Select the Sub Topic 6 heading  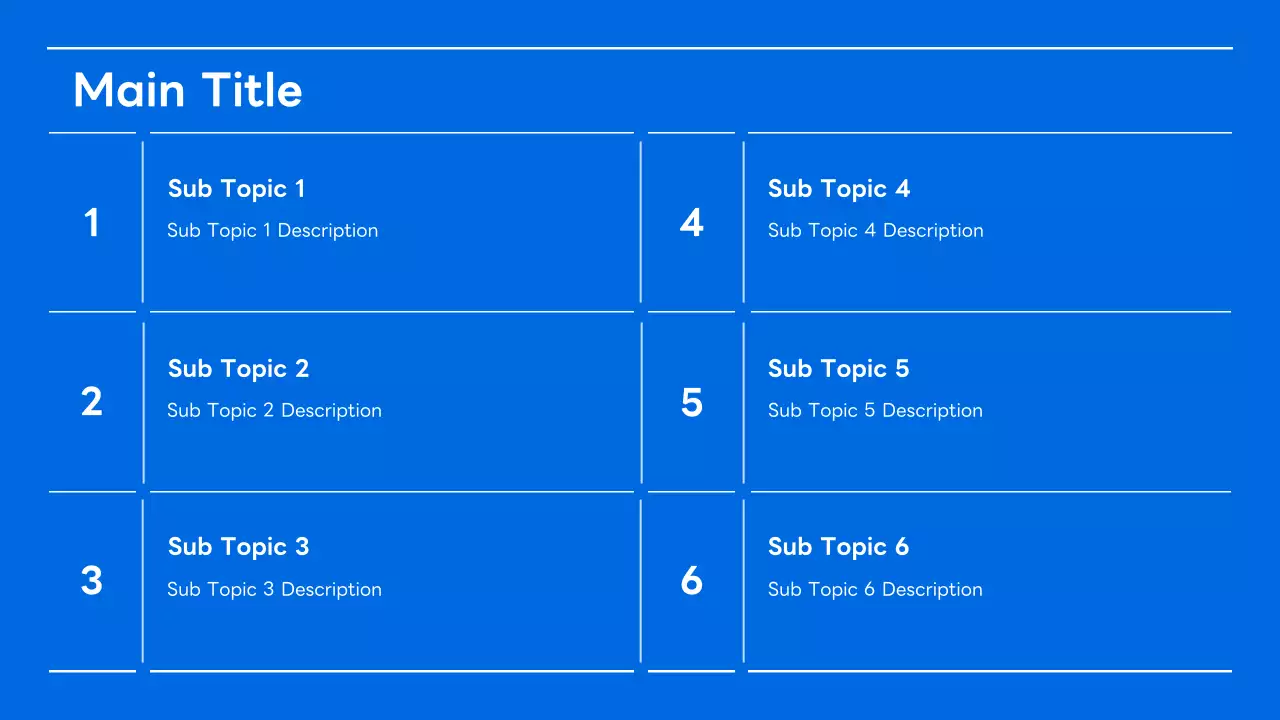click(x=839, y=547)
